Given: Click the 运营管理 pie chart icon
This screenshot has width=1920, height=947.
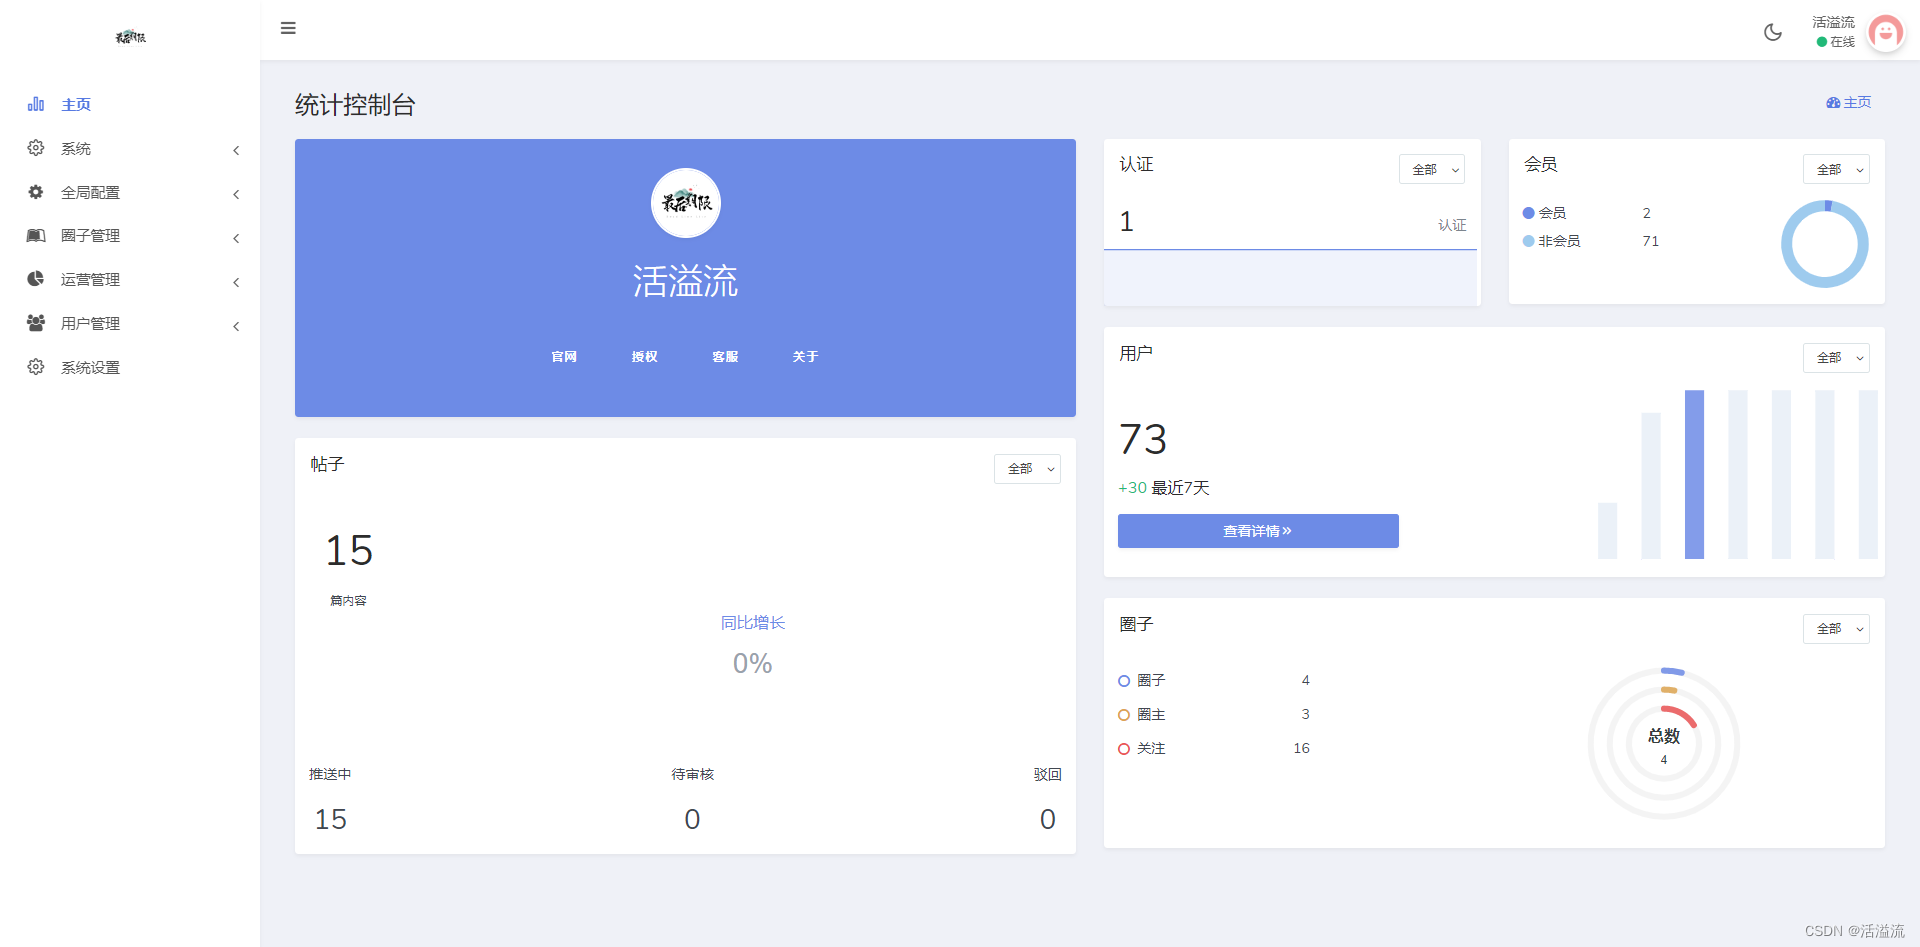Looking at the screenshot, I should tap(36, 279).
